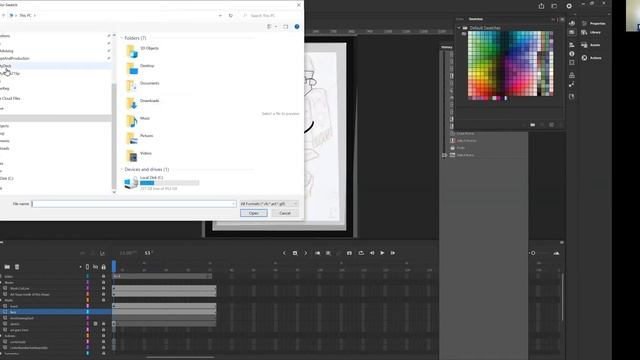Go to next keyframe arrow
This screenshot has width=640, height=360.
tap(305, 253)
